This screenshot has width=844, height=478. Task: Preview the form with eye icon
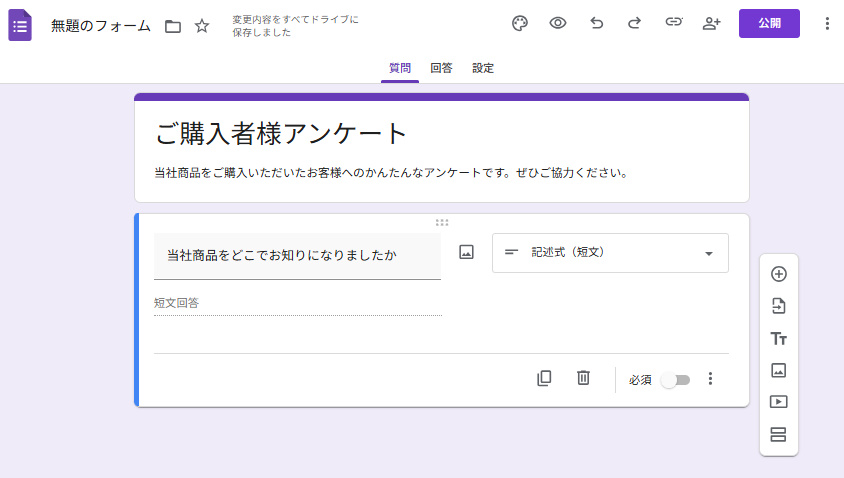[558, 24]
